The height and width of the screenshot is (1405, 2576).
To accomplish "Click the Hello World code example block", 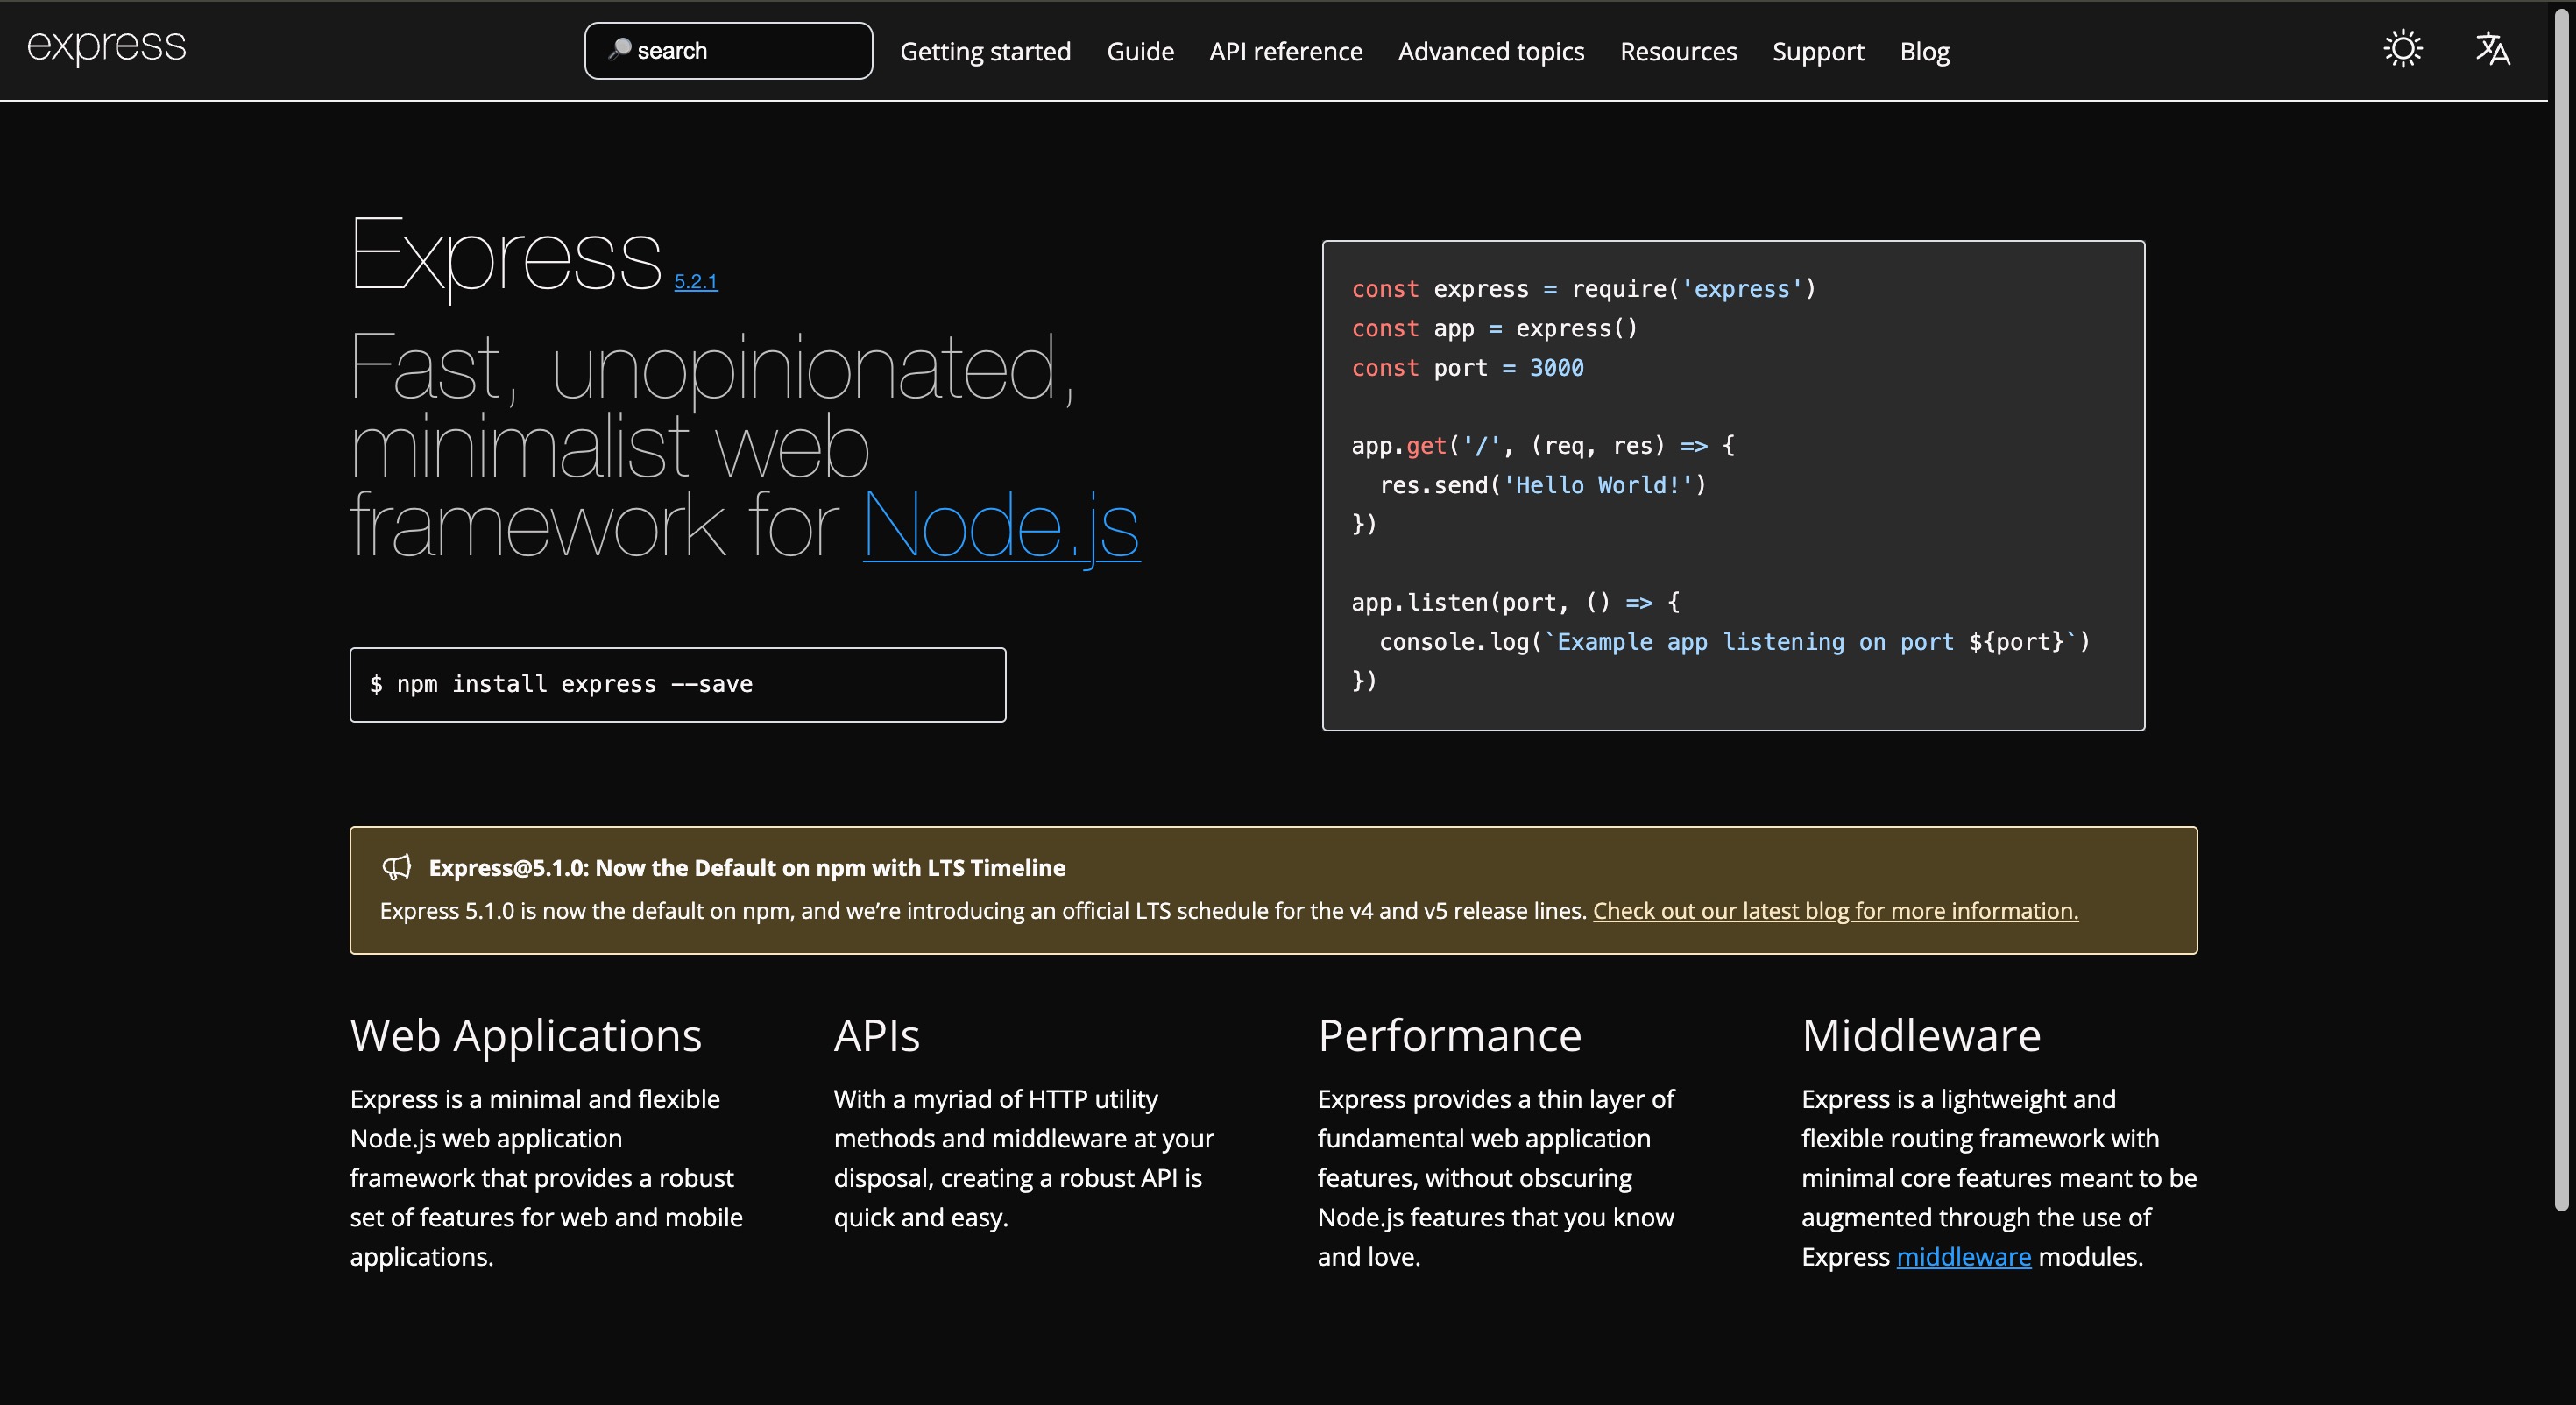I will coord(1732,485).
